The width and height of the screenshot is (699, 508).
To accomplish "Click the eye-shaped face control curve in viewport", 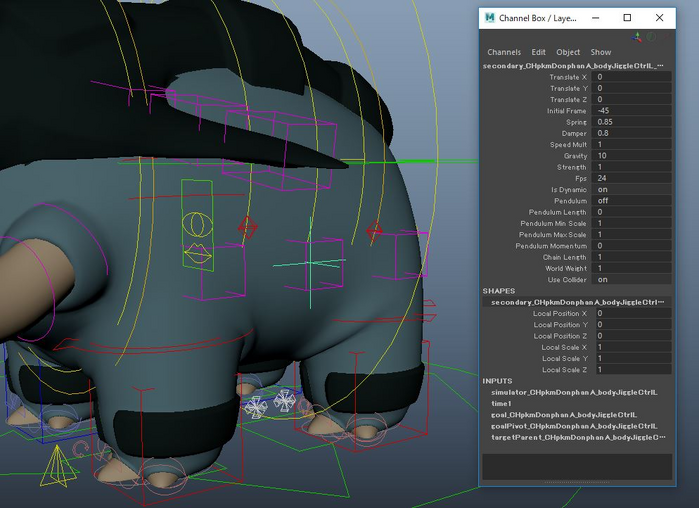I will [x=197, y=224].
